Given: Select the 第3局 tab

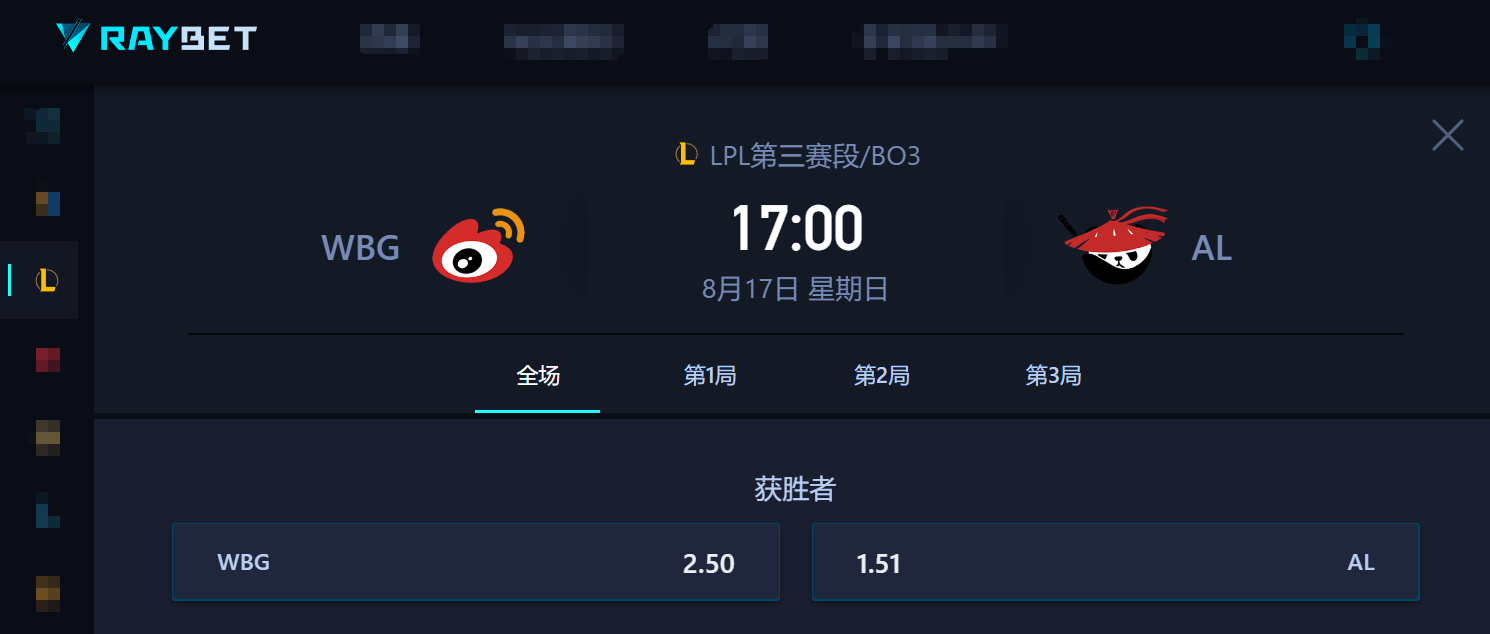Looking at the screenshot, I should [1054, 376].
